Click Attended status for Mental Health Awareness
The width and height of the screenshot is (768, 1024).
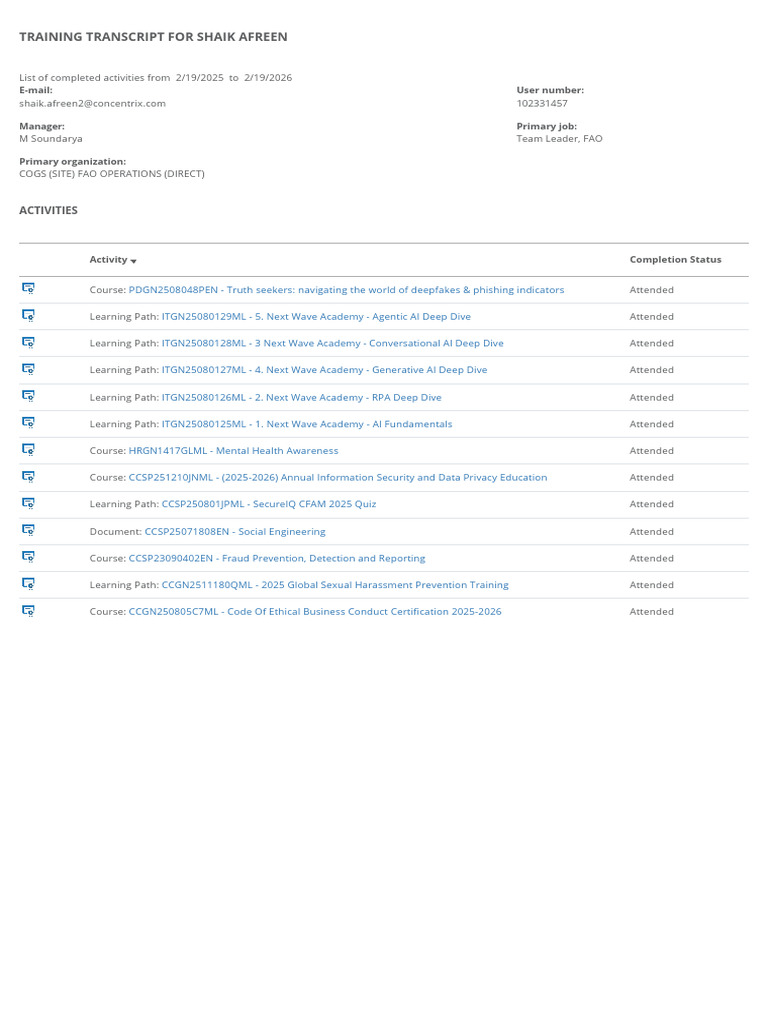tap(651, 451)
